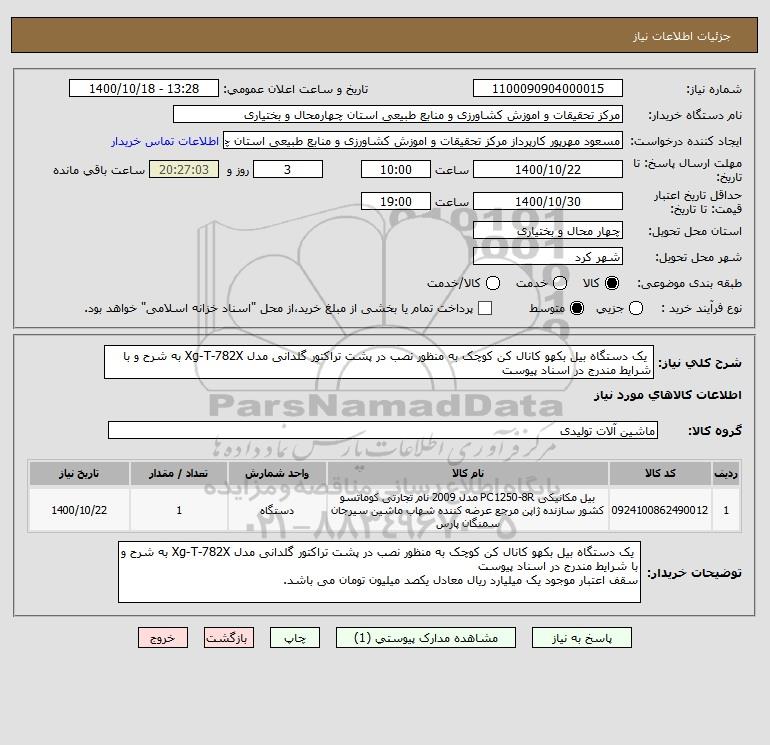The height and width of the screenshot is (745, 770).
Task: Click the گروه کالا field ماشین آلات تولیدی
Action: (383, 431)
